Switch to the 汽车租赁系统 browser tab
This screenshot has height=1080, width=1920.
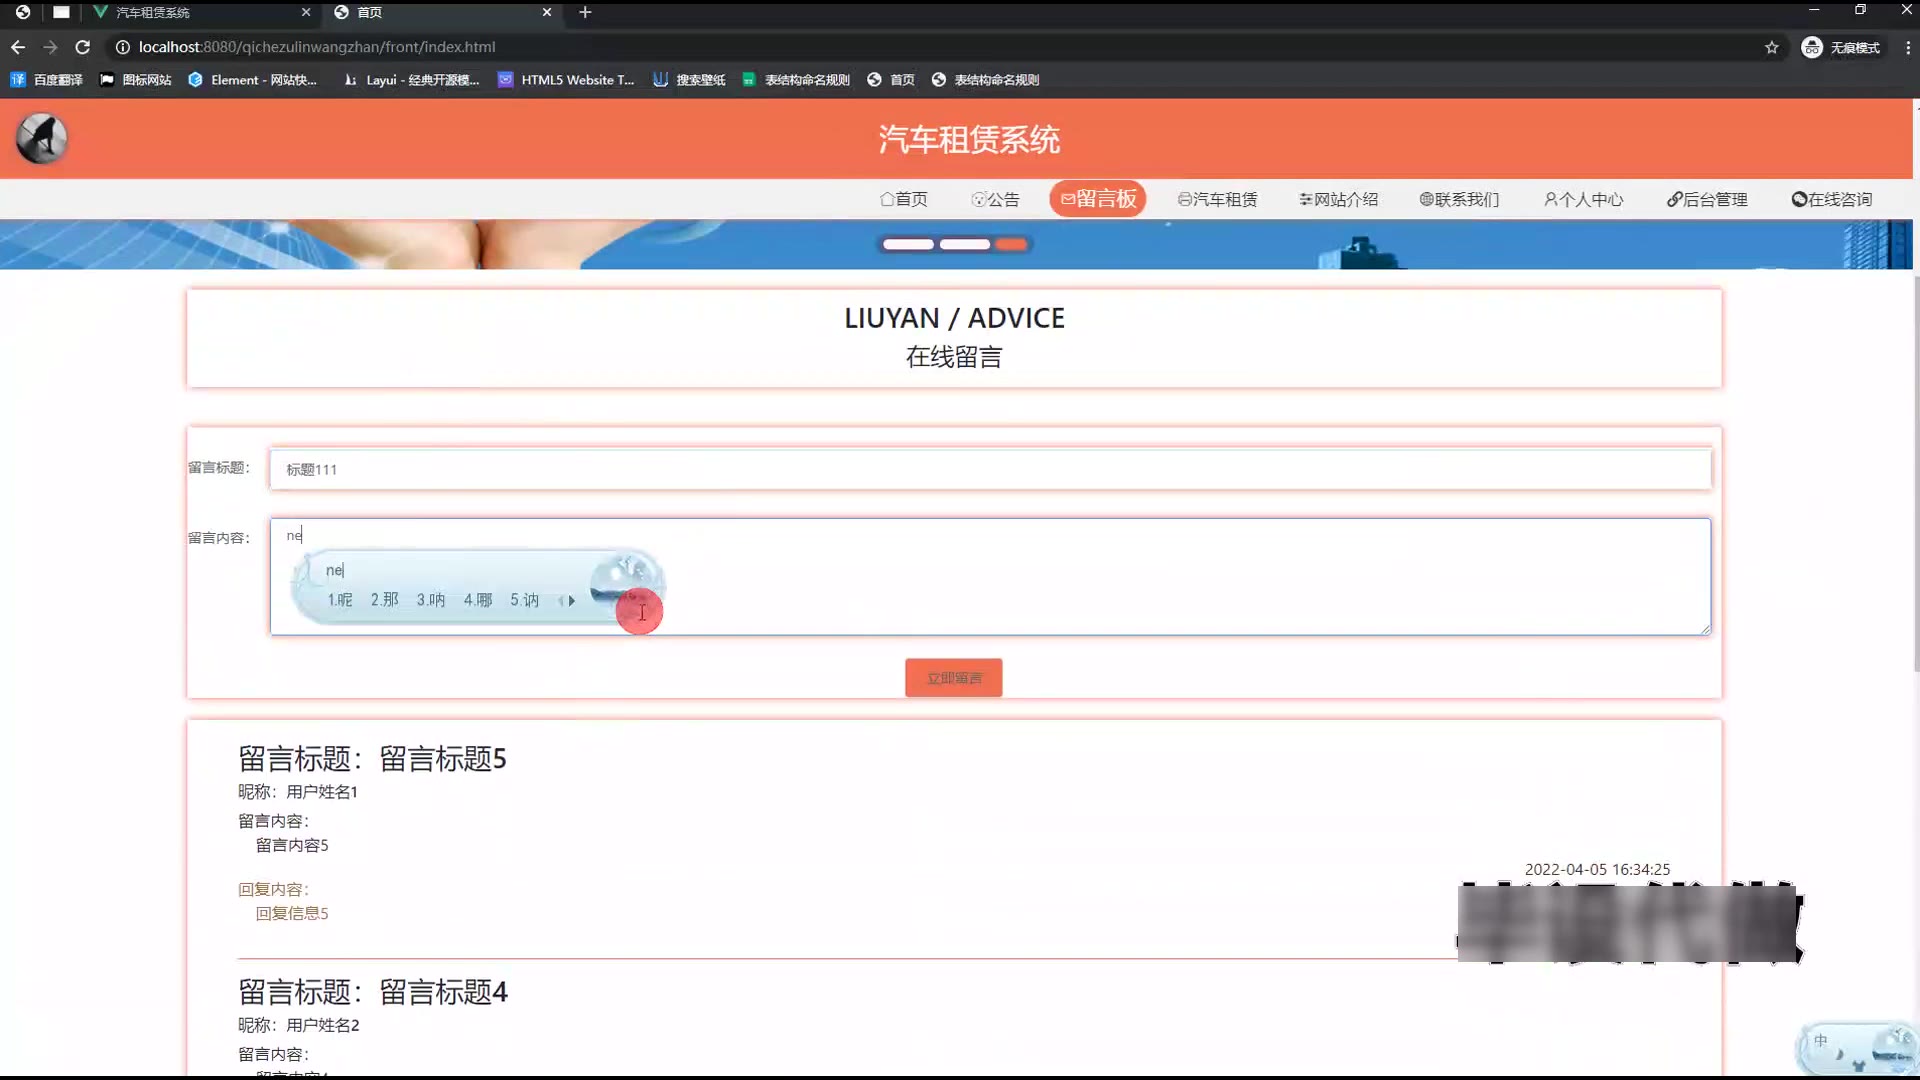tap(152, 12)
